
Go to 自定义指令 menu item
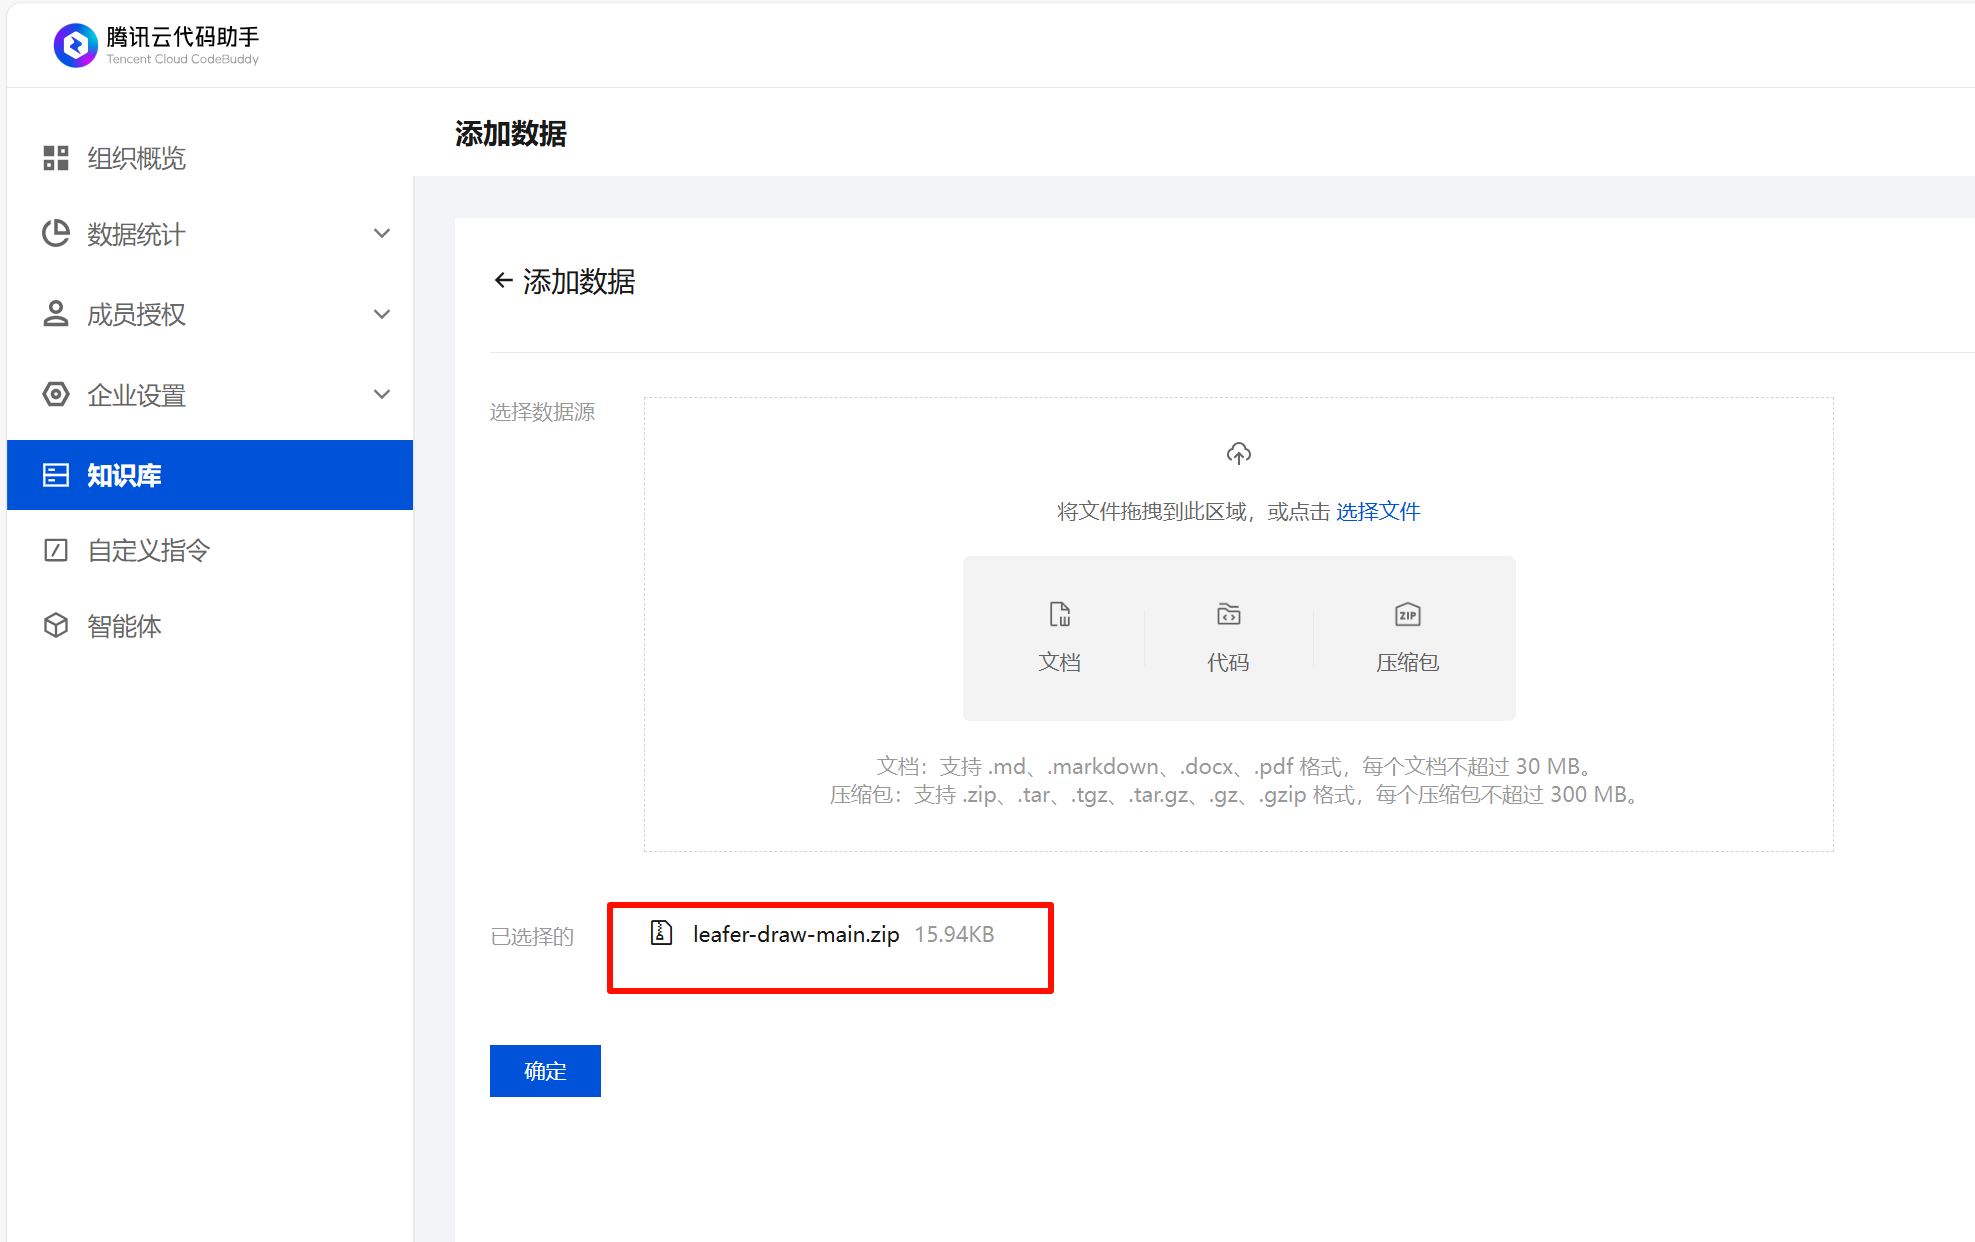point(149,550)
